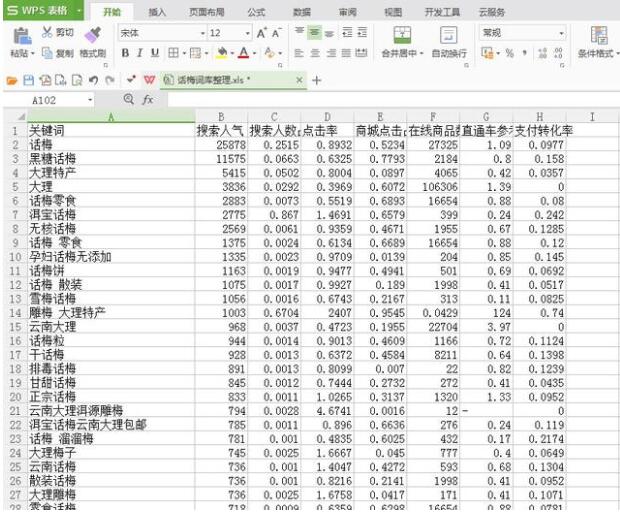Increase indent icon
Image resolution: width=620 pixels, height=517 pixels.
coord(362,32)
